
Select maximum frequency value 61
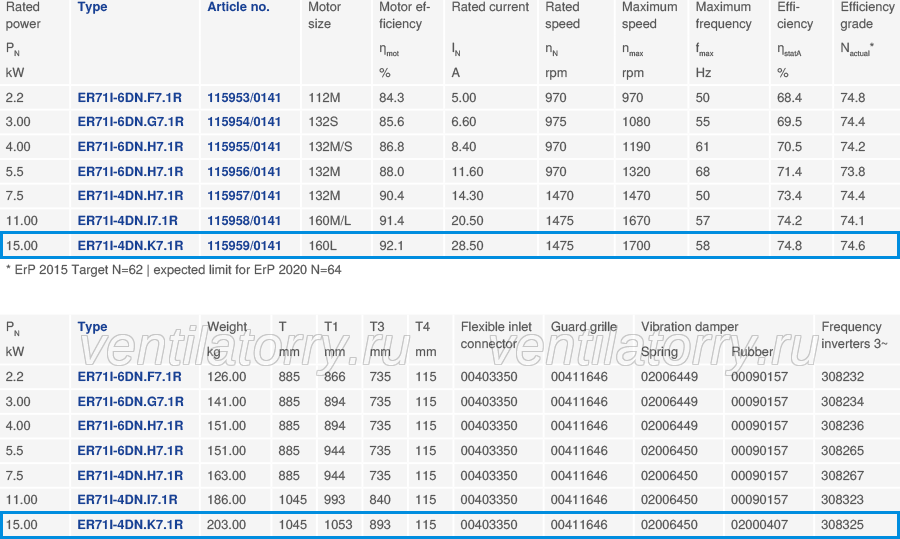tap(703, 147)
